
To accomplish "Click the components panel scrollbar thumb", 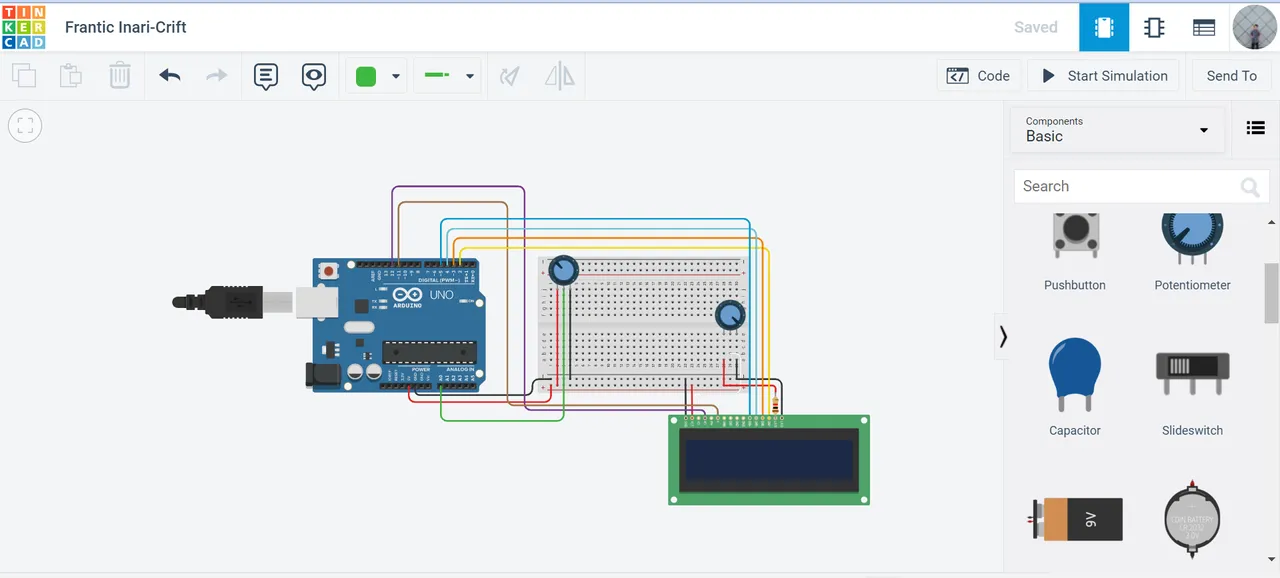I will click(1271, 293).
